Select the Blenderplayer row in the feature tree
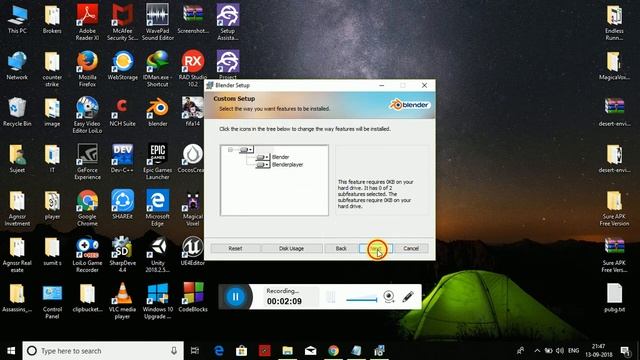The image size is (640, 360). point(287,165)
